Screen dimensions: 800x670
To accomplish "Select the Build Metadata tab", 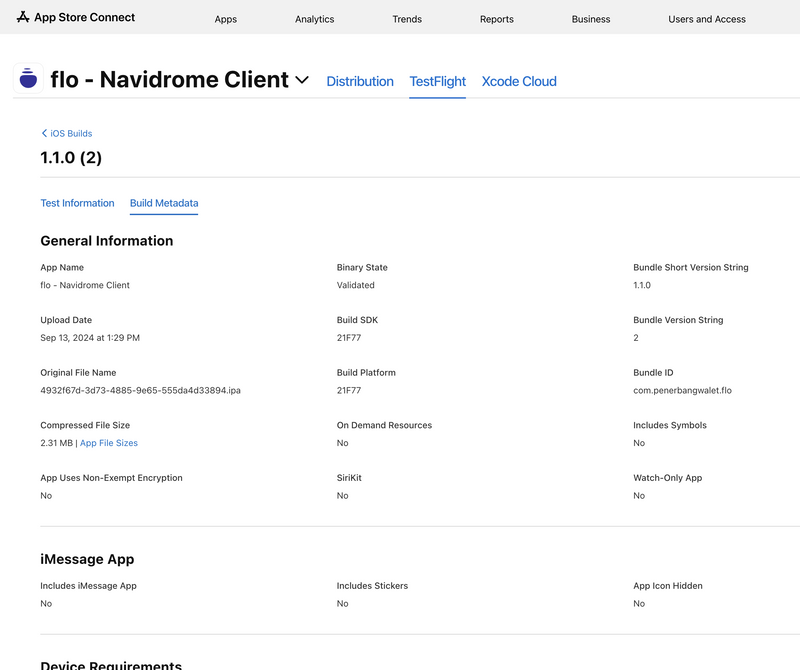I will [164, 203].
